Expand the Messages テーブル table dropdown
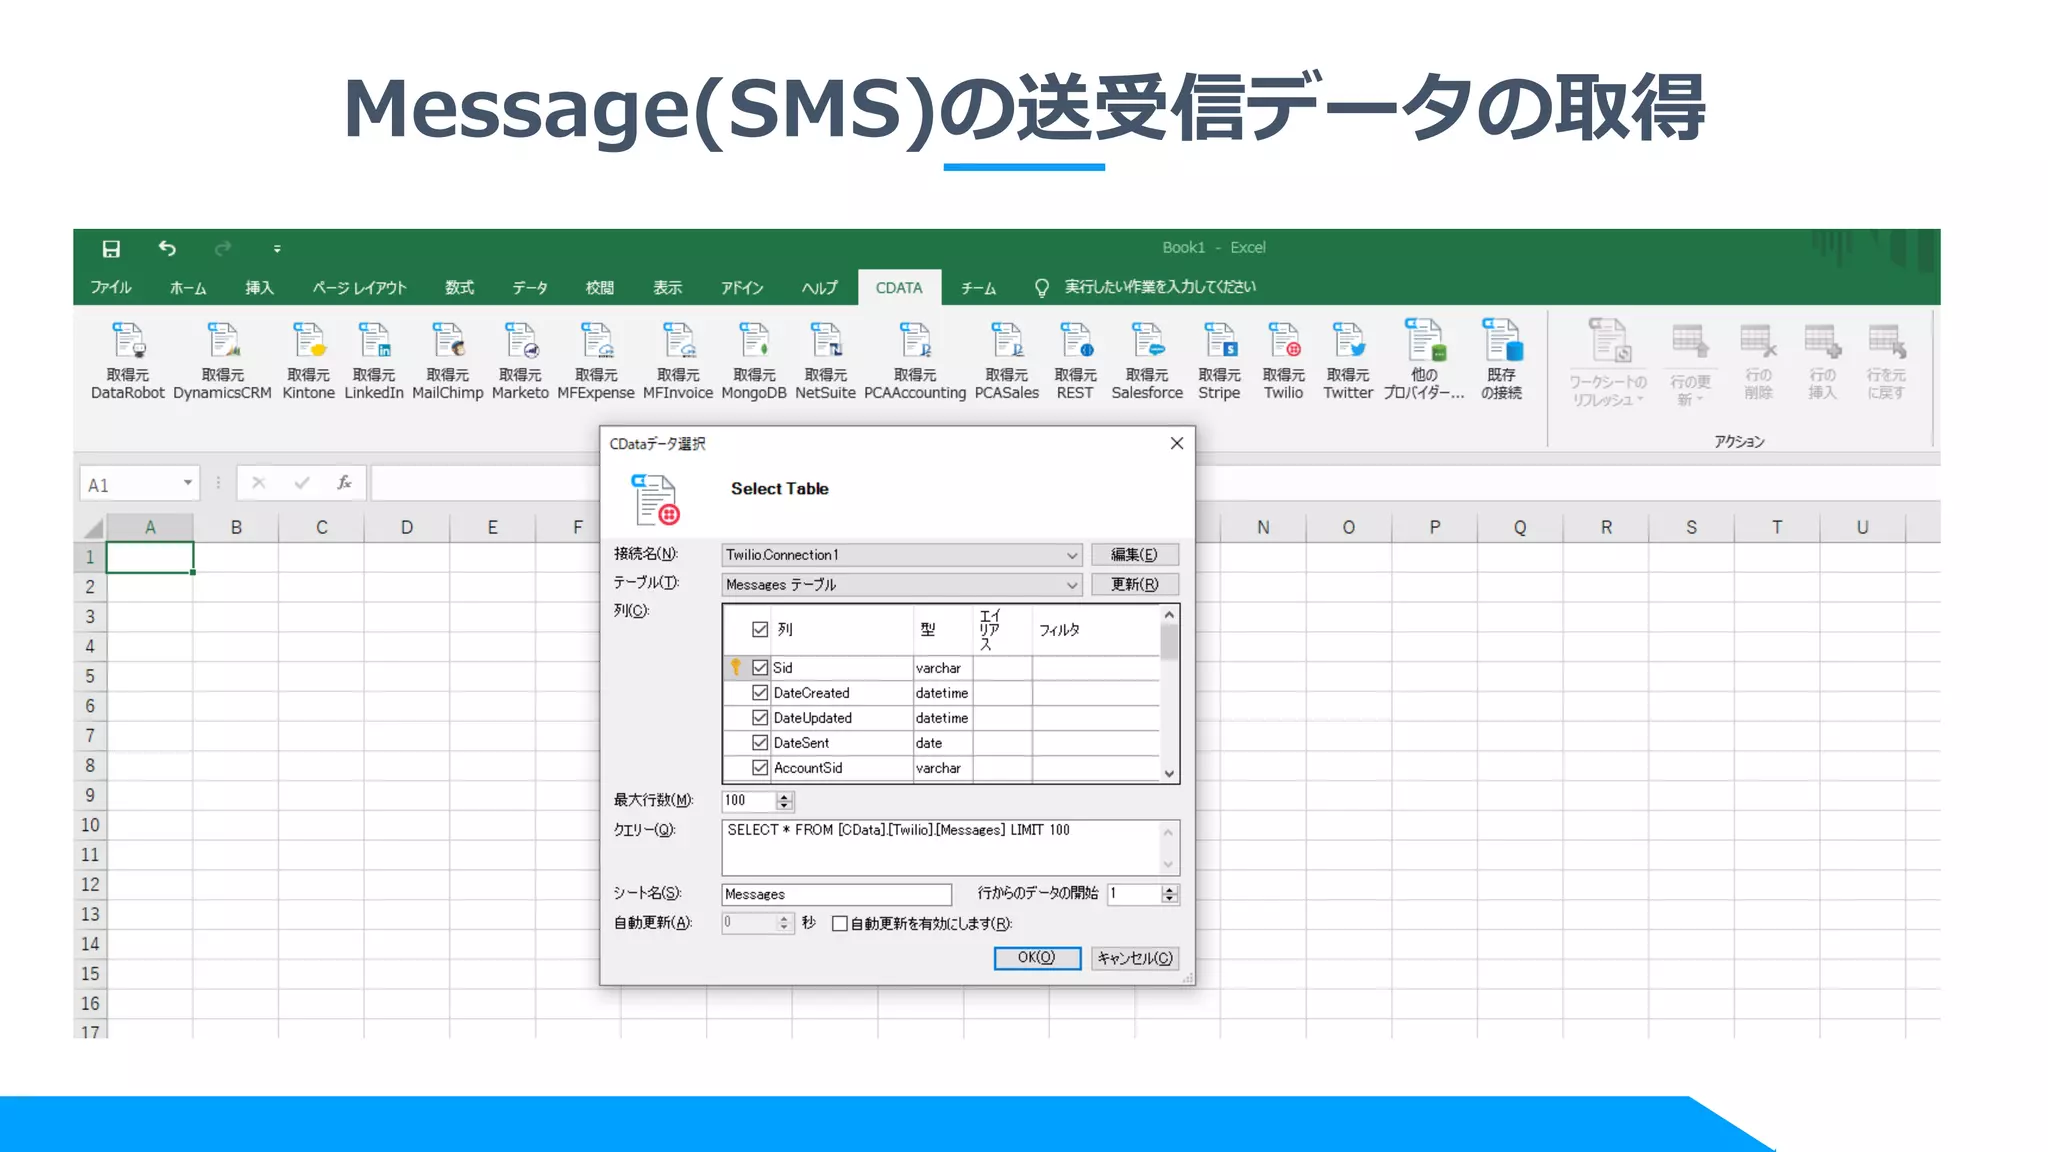 coord(1072,585)
